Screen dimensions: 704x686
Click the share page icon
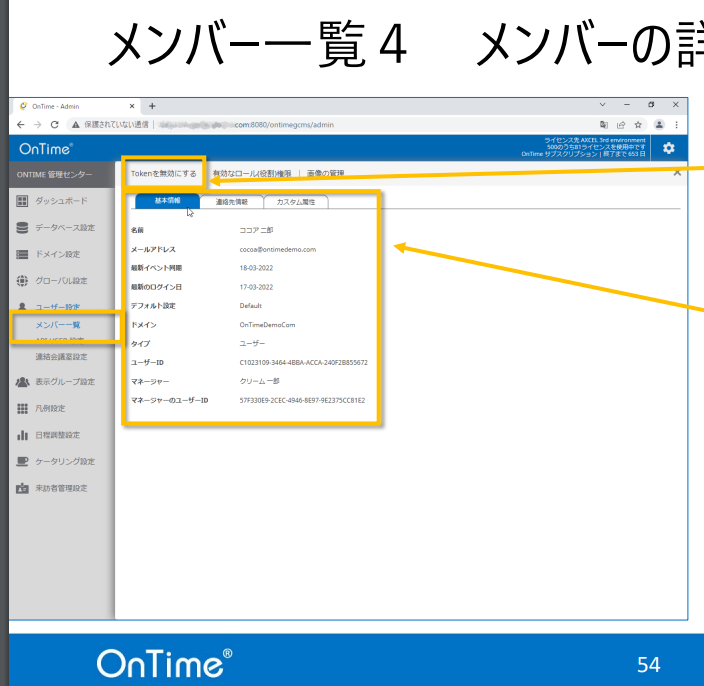[621, 124]
